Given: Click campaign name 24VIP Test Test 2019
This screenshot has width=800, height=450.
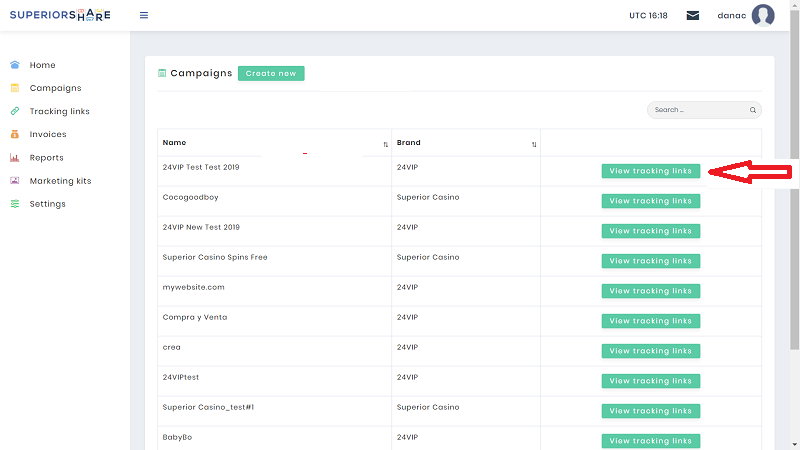Looking at the screenshot, I should click(x=201, y=167).
